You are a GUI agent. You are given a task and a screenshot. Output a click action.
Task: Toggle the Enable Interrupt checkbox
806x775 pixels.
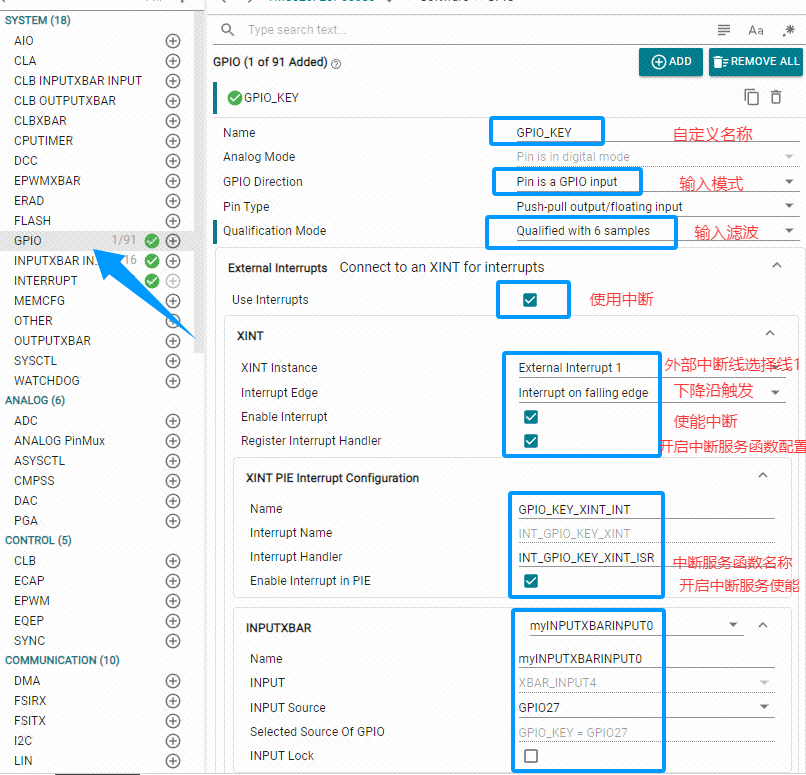530,417
